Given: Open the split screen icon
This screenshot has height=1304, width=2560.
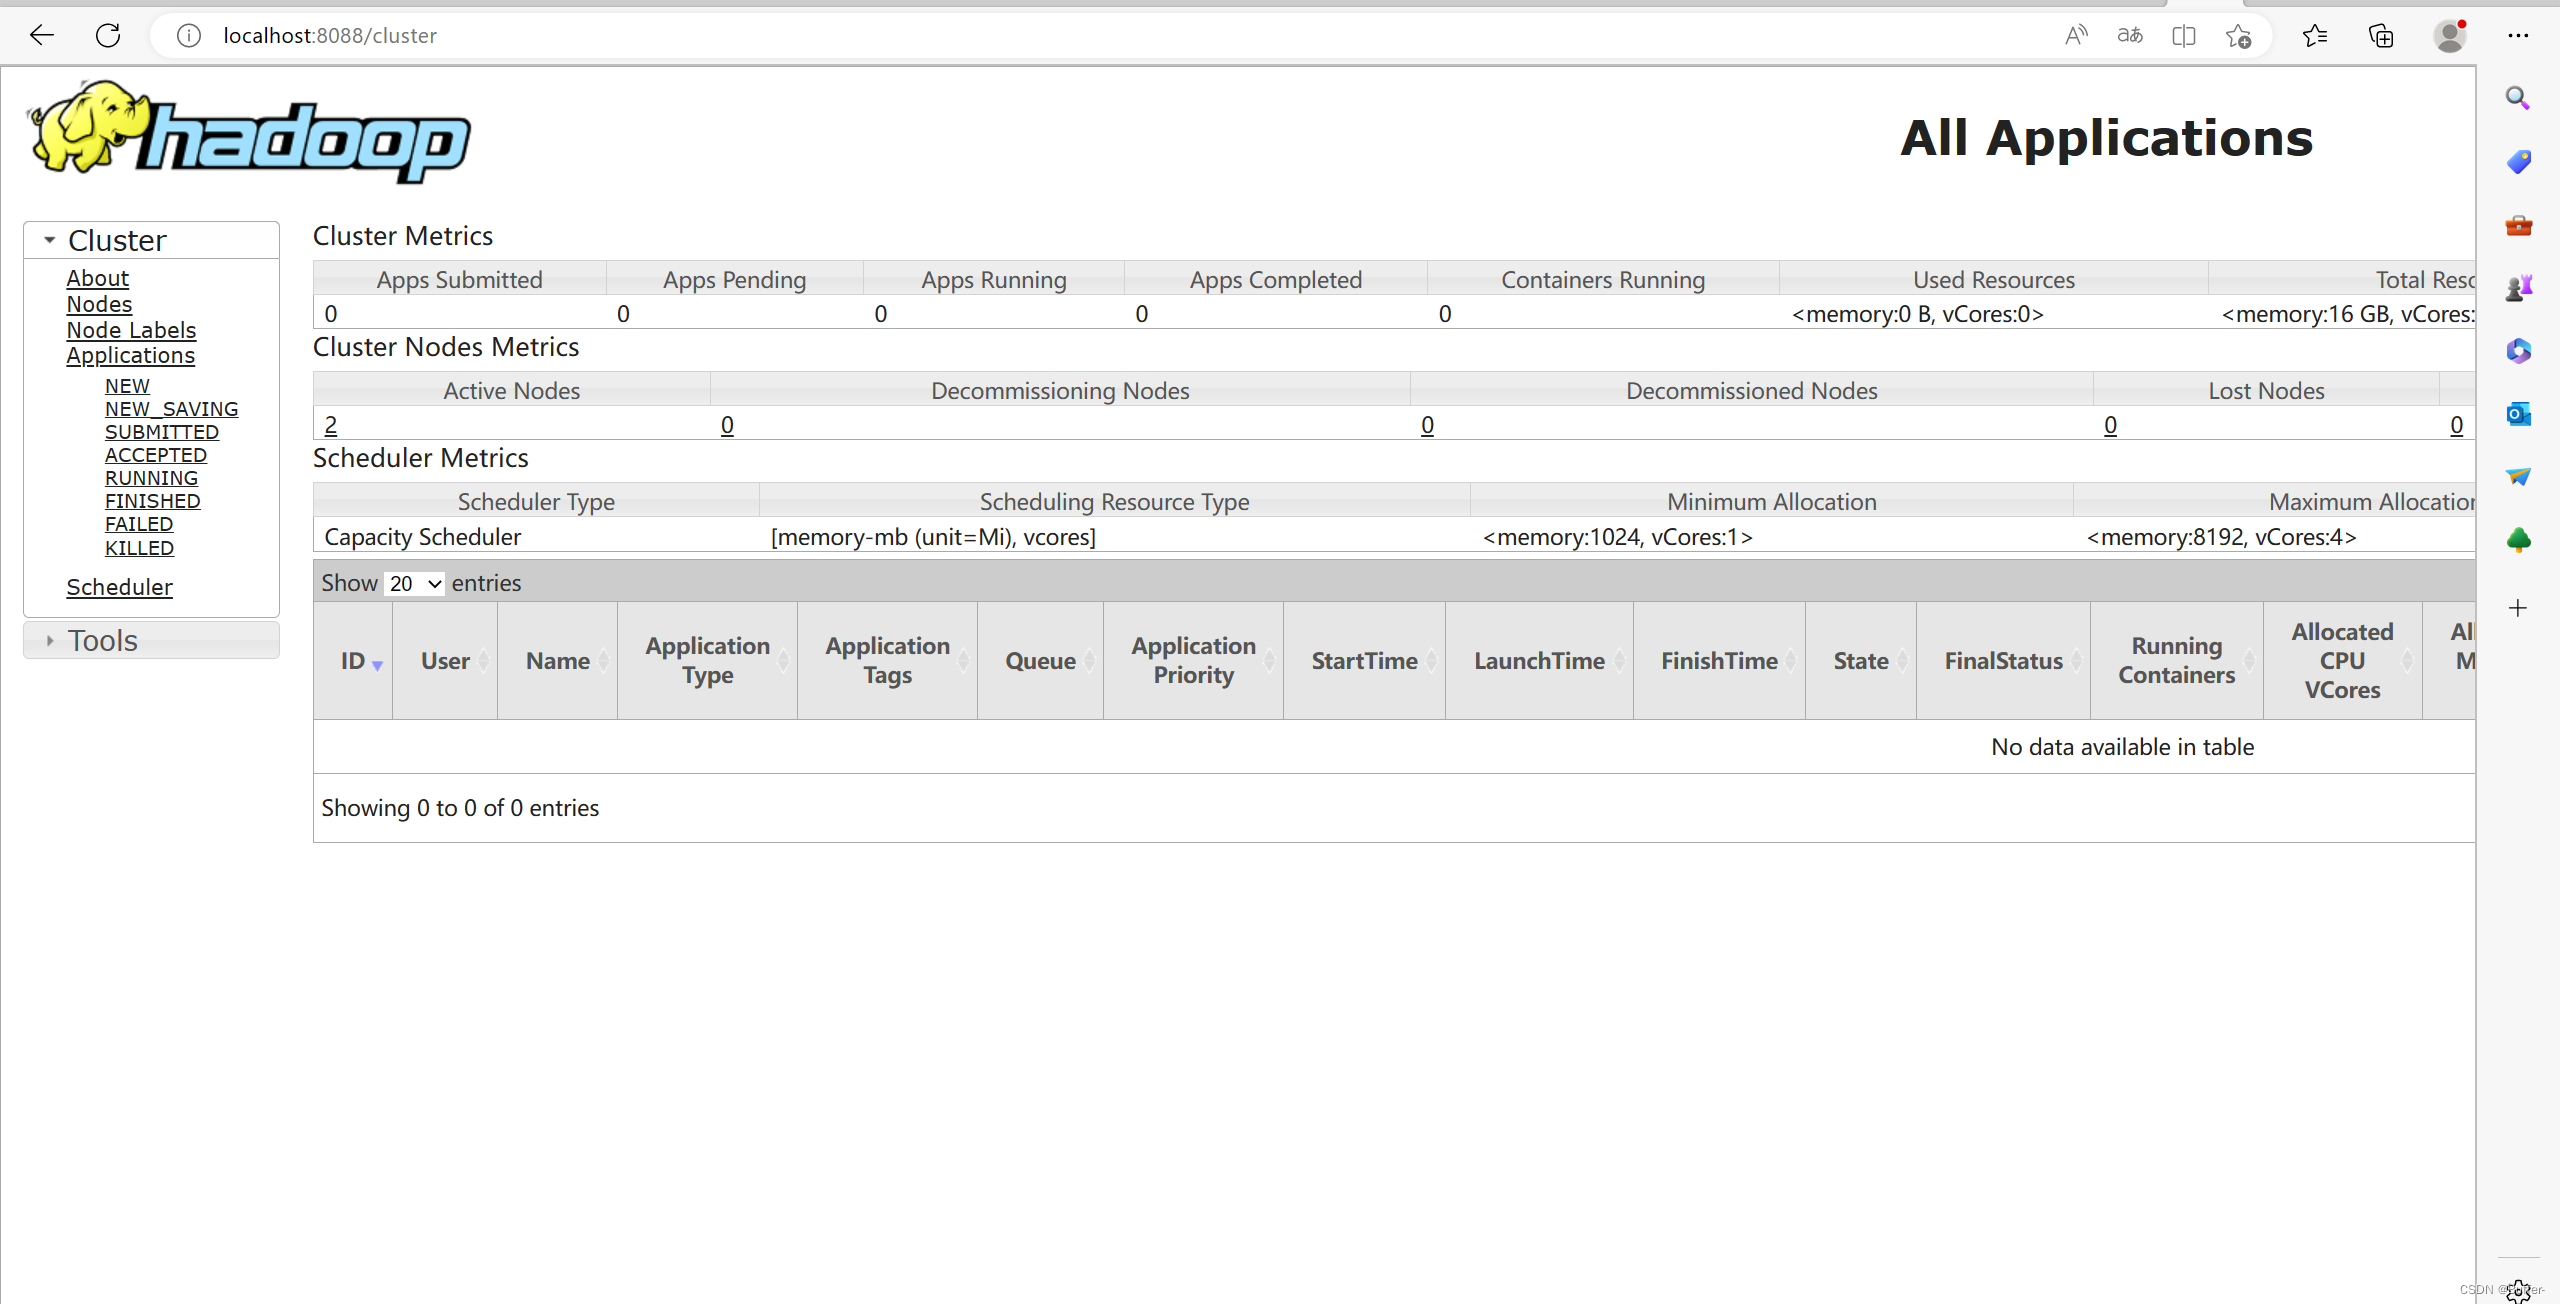Looking at the screenshot, I should point(2184,36).
